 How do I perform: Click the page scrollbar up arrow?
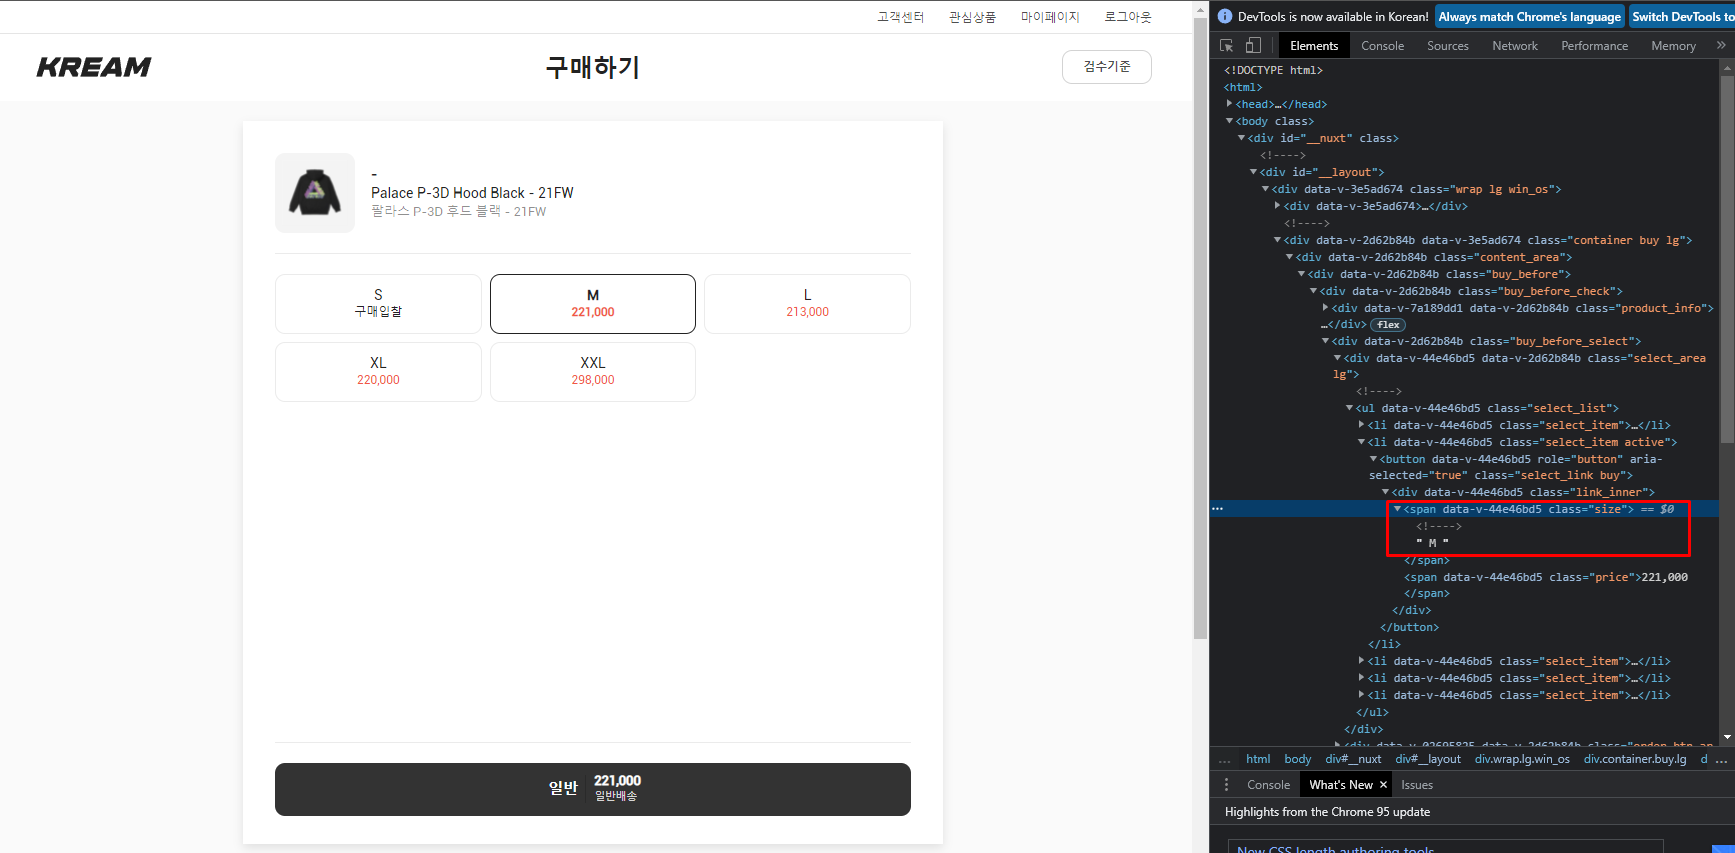coord(1201,9)
